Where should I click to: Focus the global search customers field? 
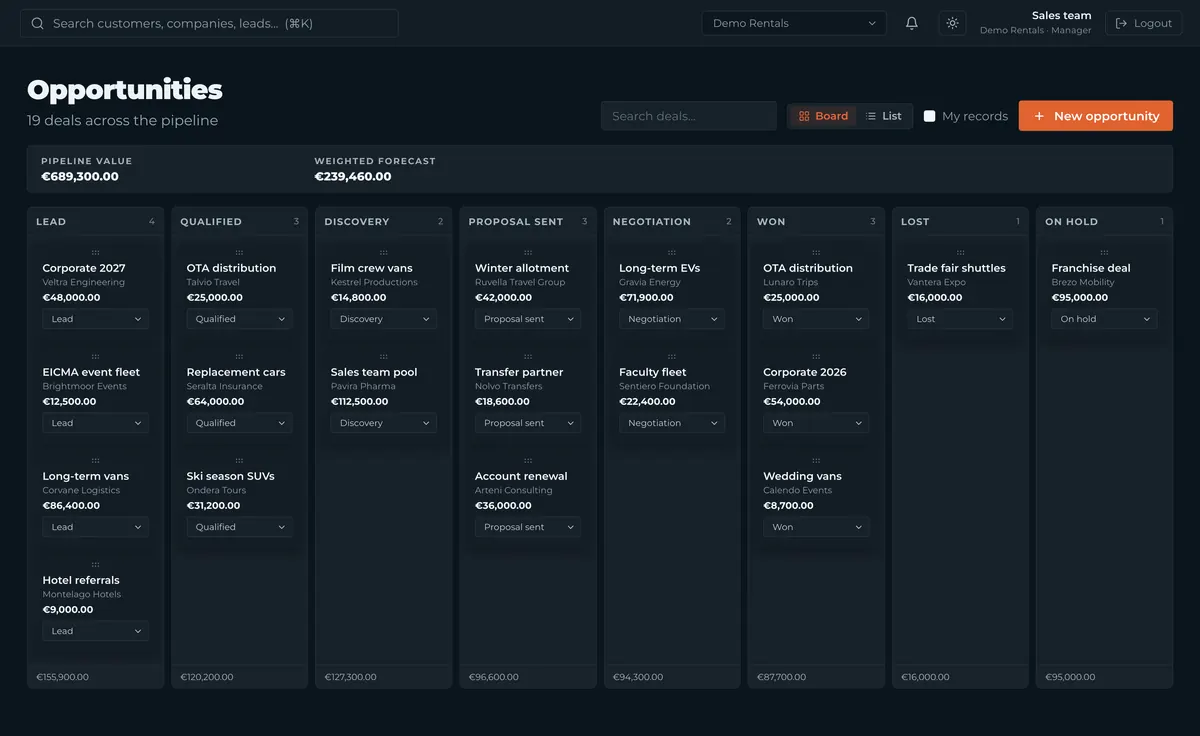coord(209,23)
